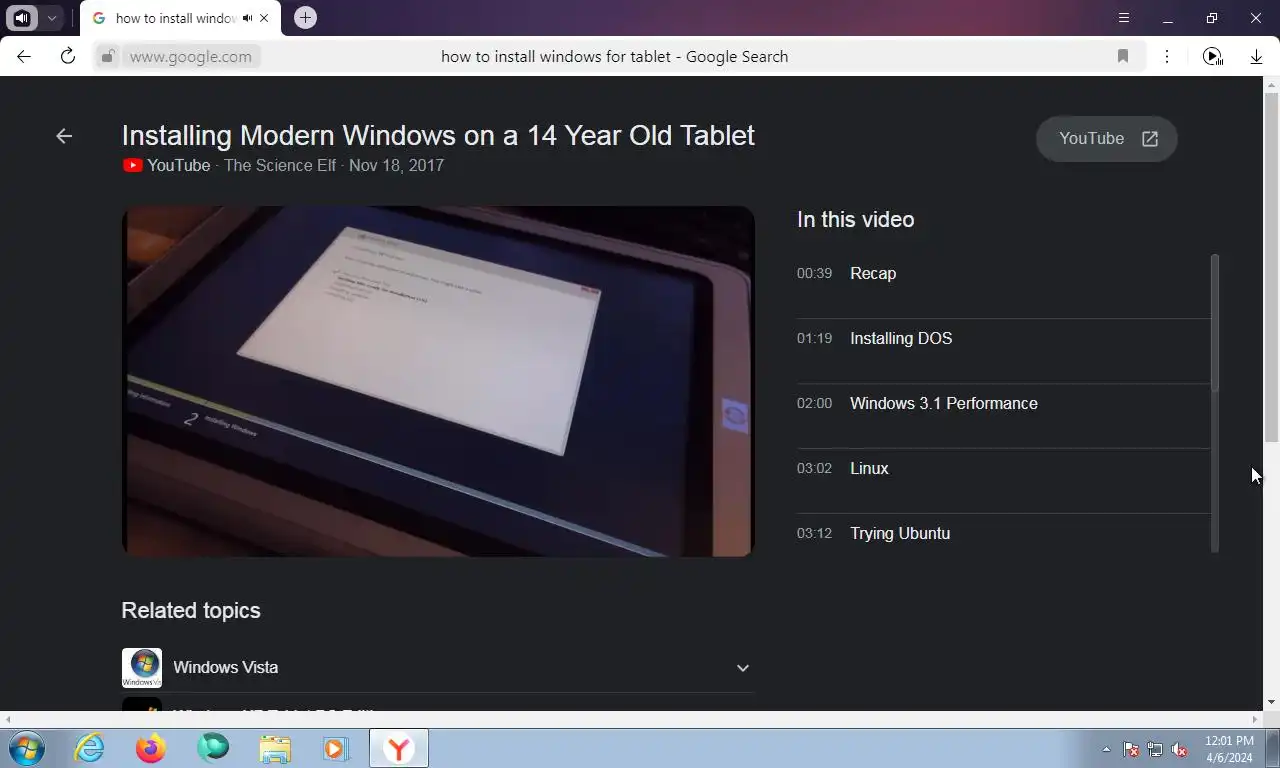The width and height of the screenshot is (1280, 768).
Task: Close the 'how to install windows' tab
Action: [264, 18]
